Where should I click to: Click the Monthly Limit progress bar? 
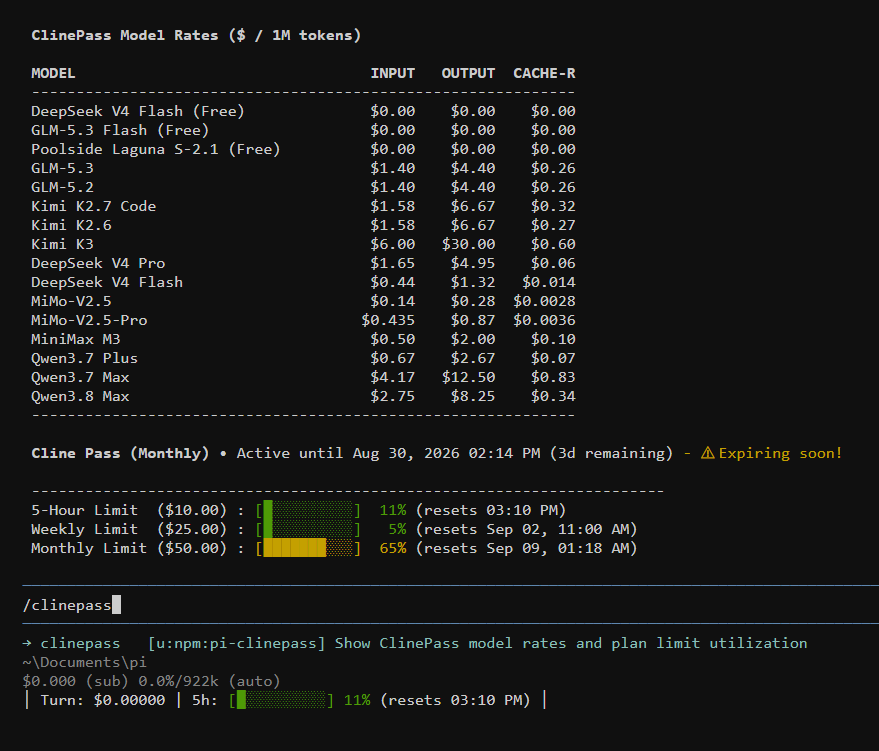coord(308,549)
